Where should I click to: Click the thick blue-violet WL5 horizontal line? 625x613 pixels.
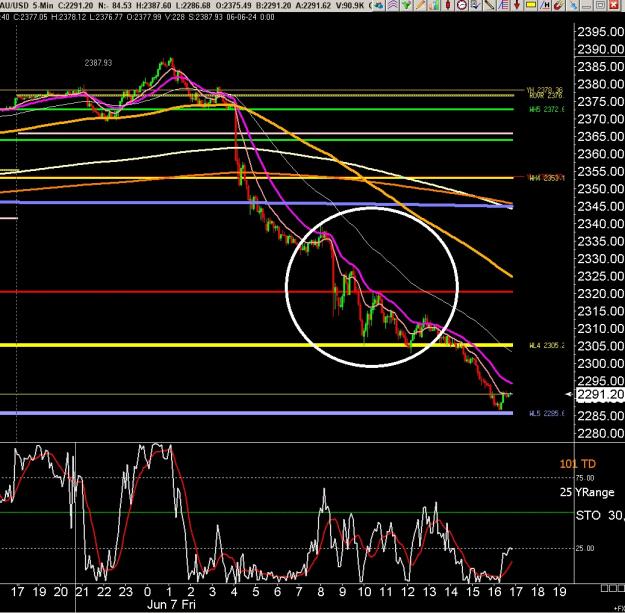[x=256, y=413]
